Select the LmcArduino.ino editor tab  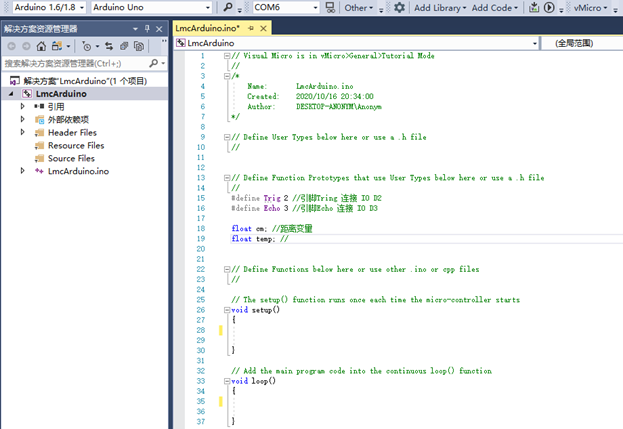coord(208,28)
